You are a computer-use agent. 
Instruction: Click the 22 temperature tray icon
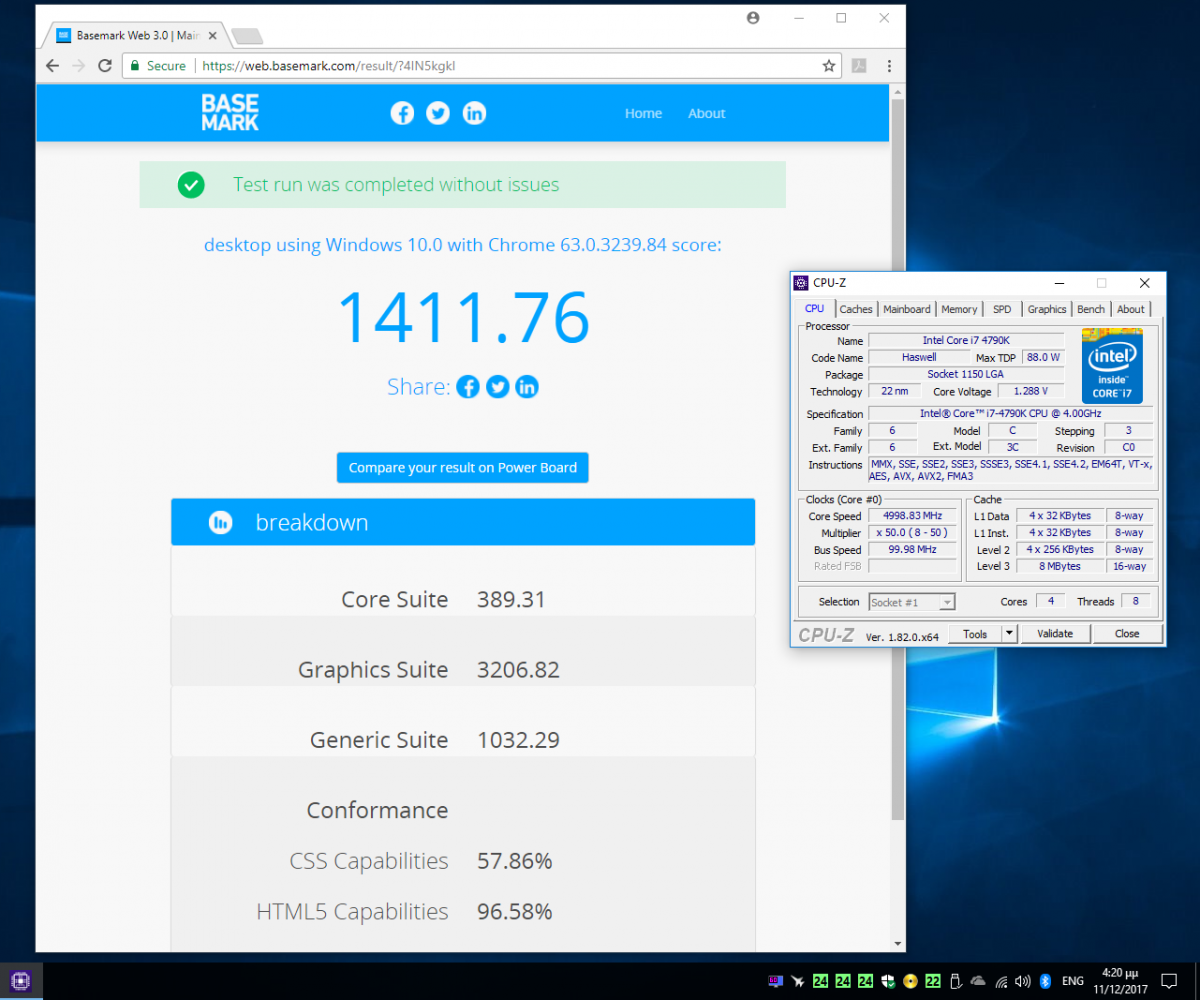[x=932, y=980]
